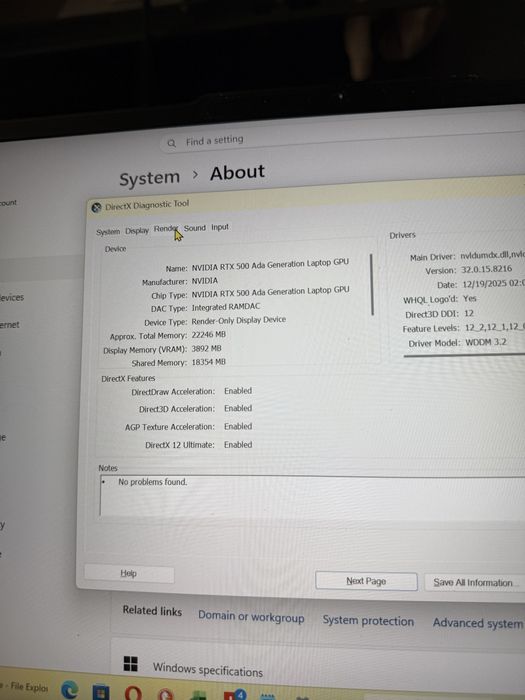Image resolution: width=525 pixels, height=700 pixels.
Task: Click the Manufacturer value NVIDIA
Action: click(x=204, y=281)
